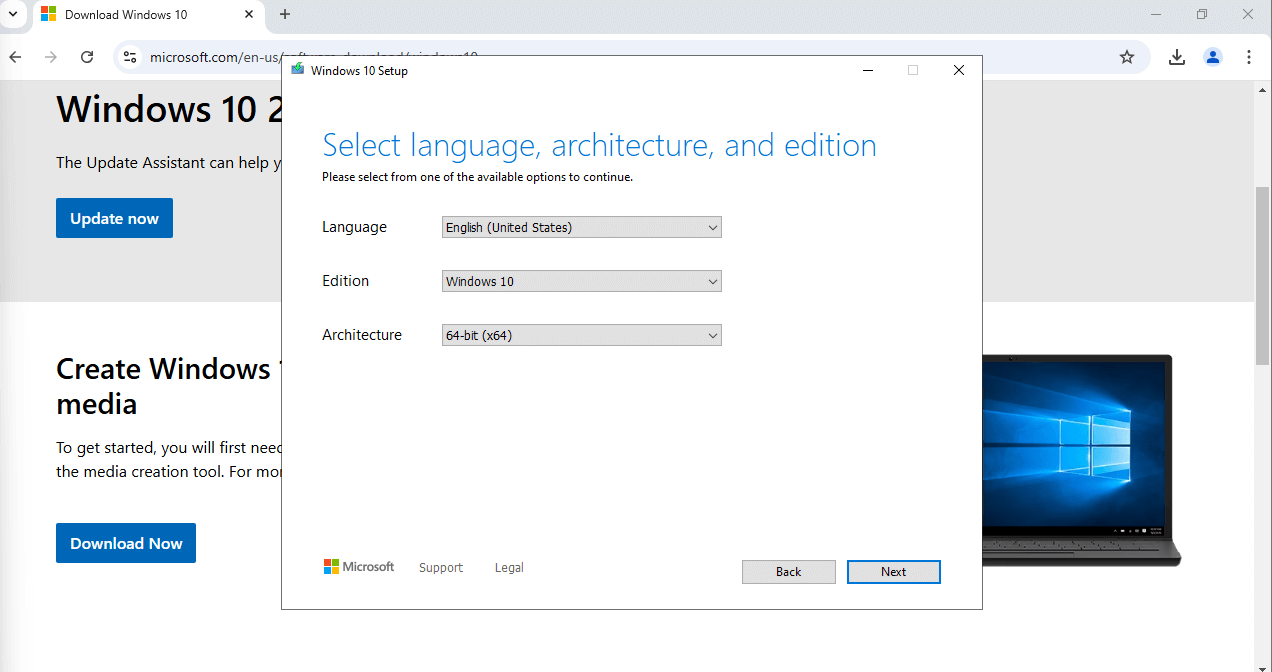Open the Support link in Setup
This screenshot has width=1272, height=672.
(441, 567)
